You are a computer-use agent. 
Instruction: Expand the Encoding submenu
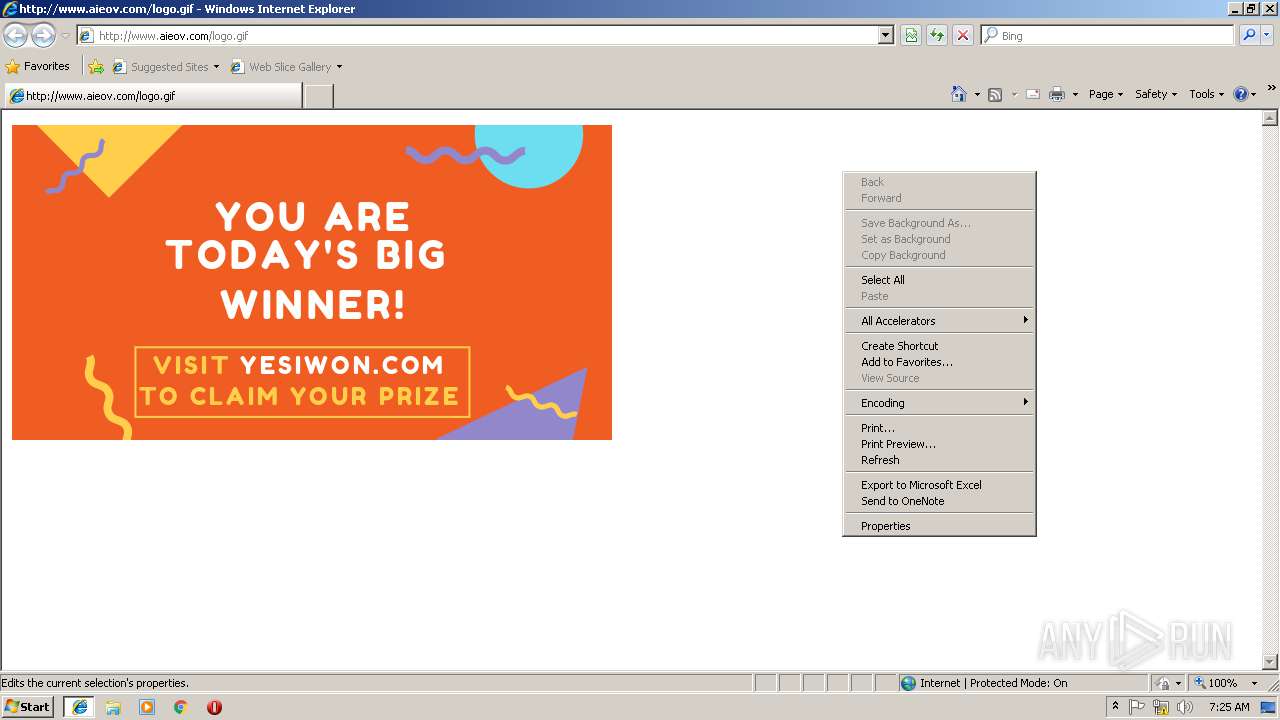click(939, 403)
